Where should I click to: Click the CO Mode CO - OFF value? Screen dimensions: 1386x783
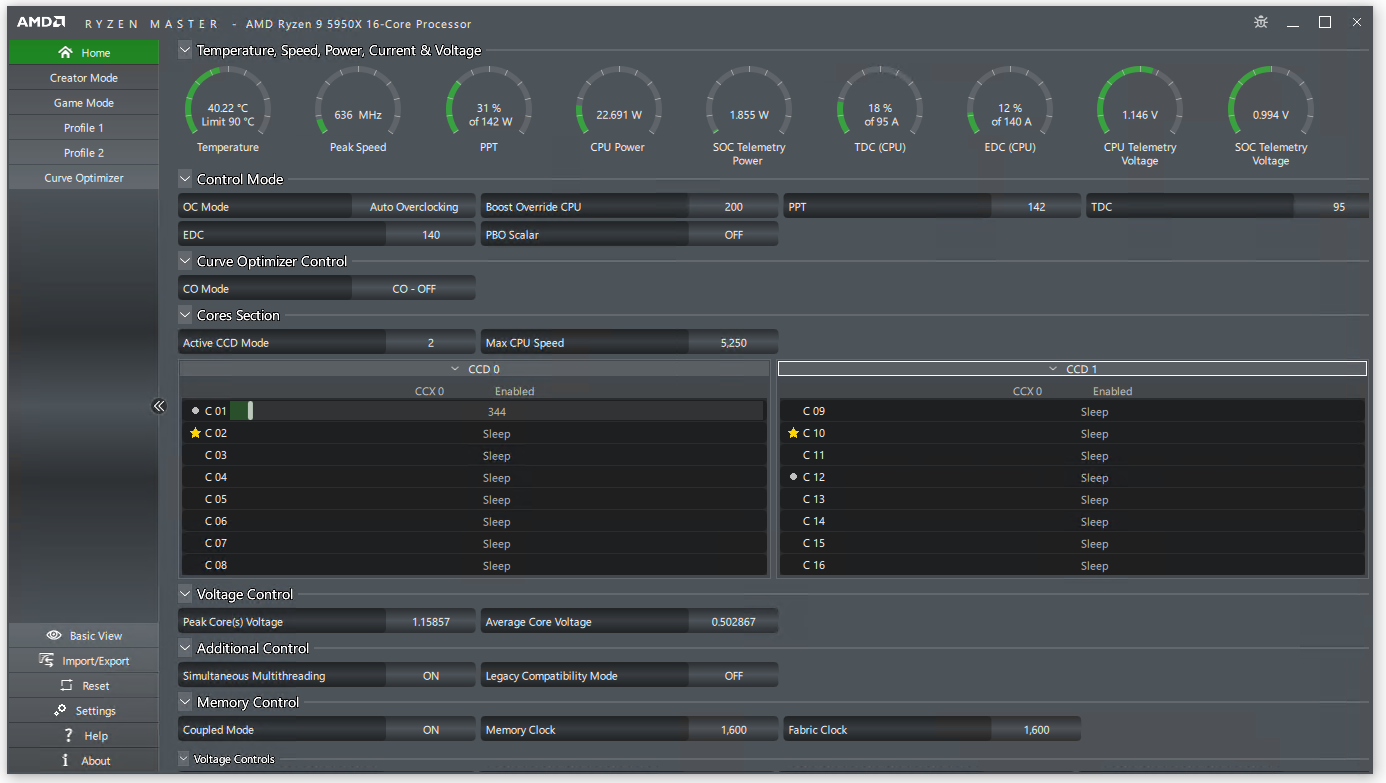[x=414, y=289]
